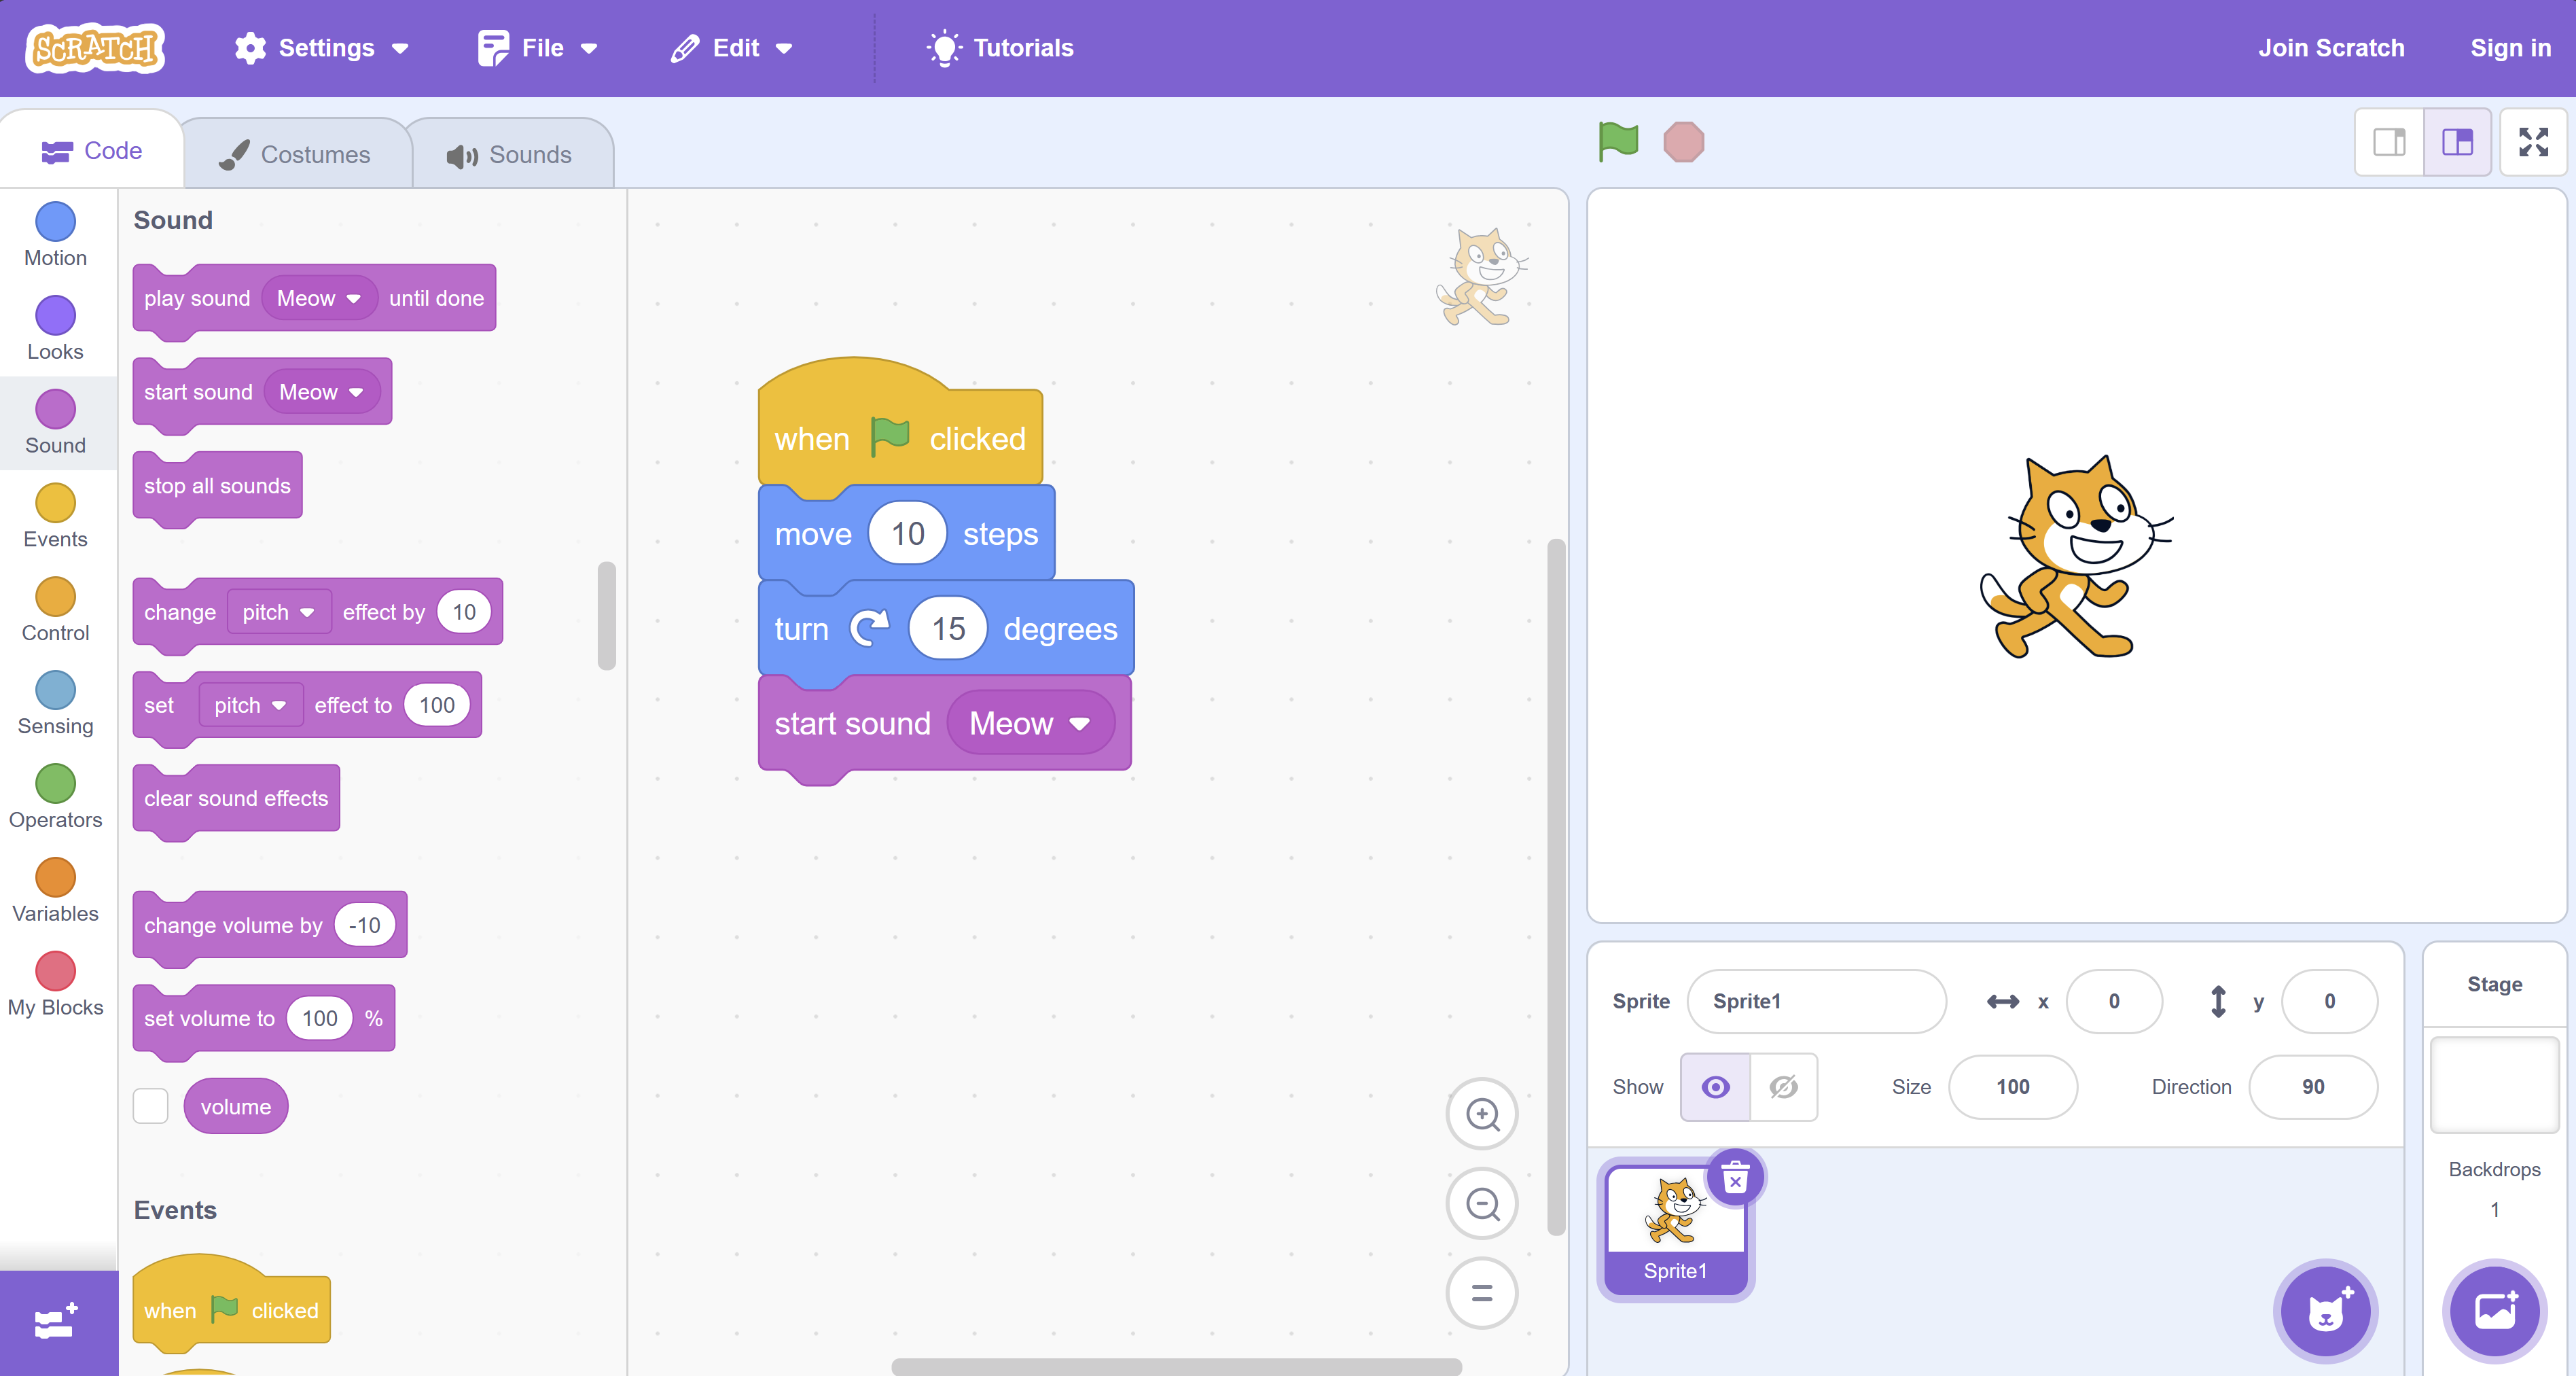This screenshot has height=1376, width=2576.
Task: Enter full screen stage mode
Action: [x=2534, y=142]
